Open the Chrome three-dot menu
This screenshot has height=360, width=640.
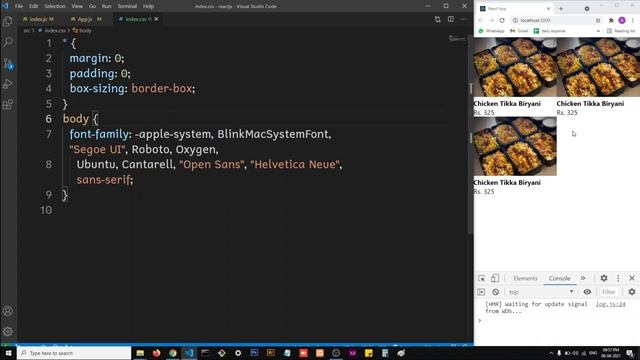633,20
